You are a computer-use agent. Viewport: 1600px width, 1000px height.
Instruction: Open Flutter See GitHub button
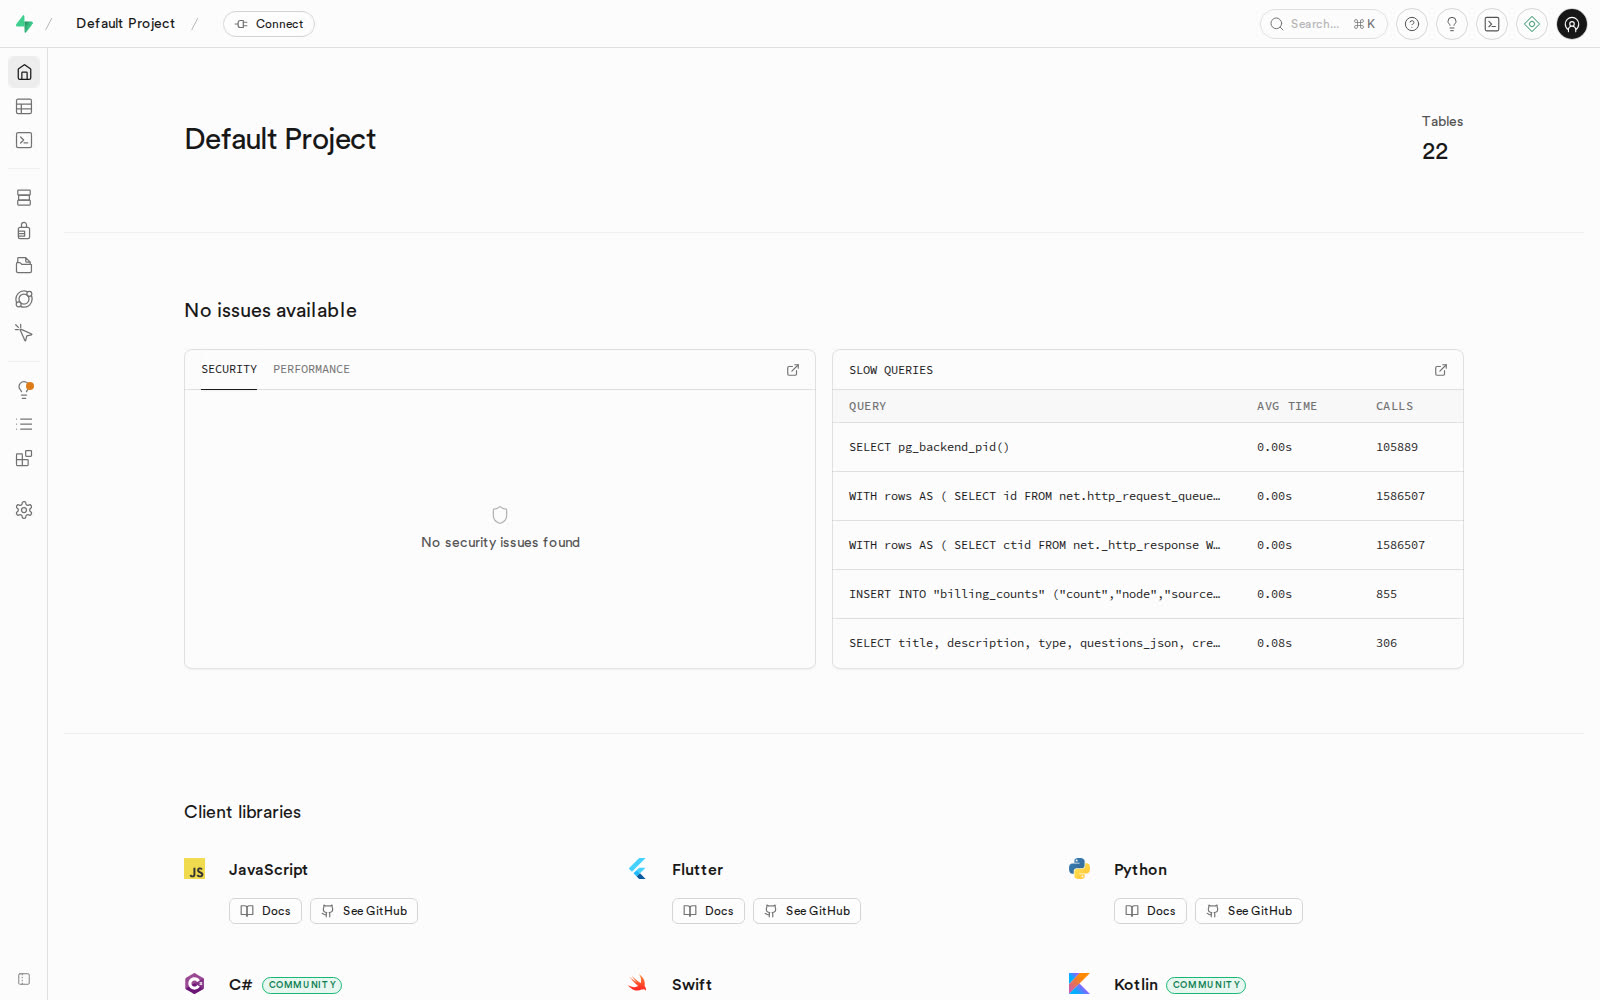[807, 911]
